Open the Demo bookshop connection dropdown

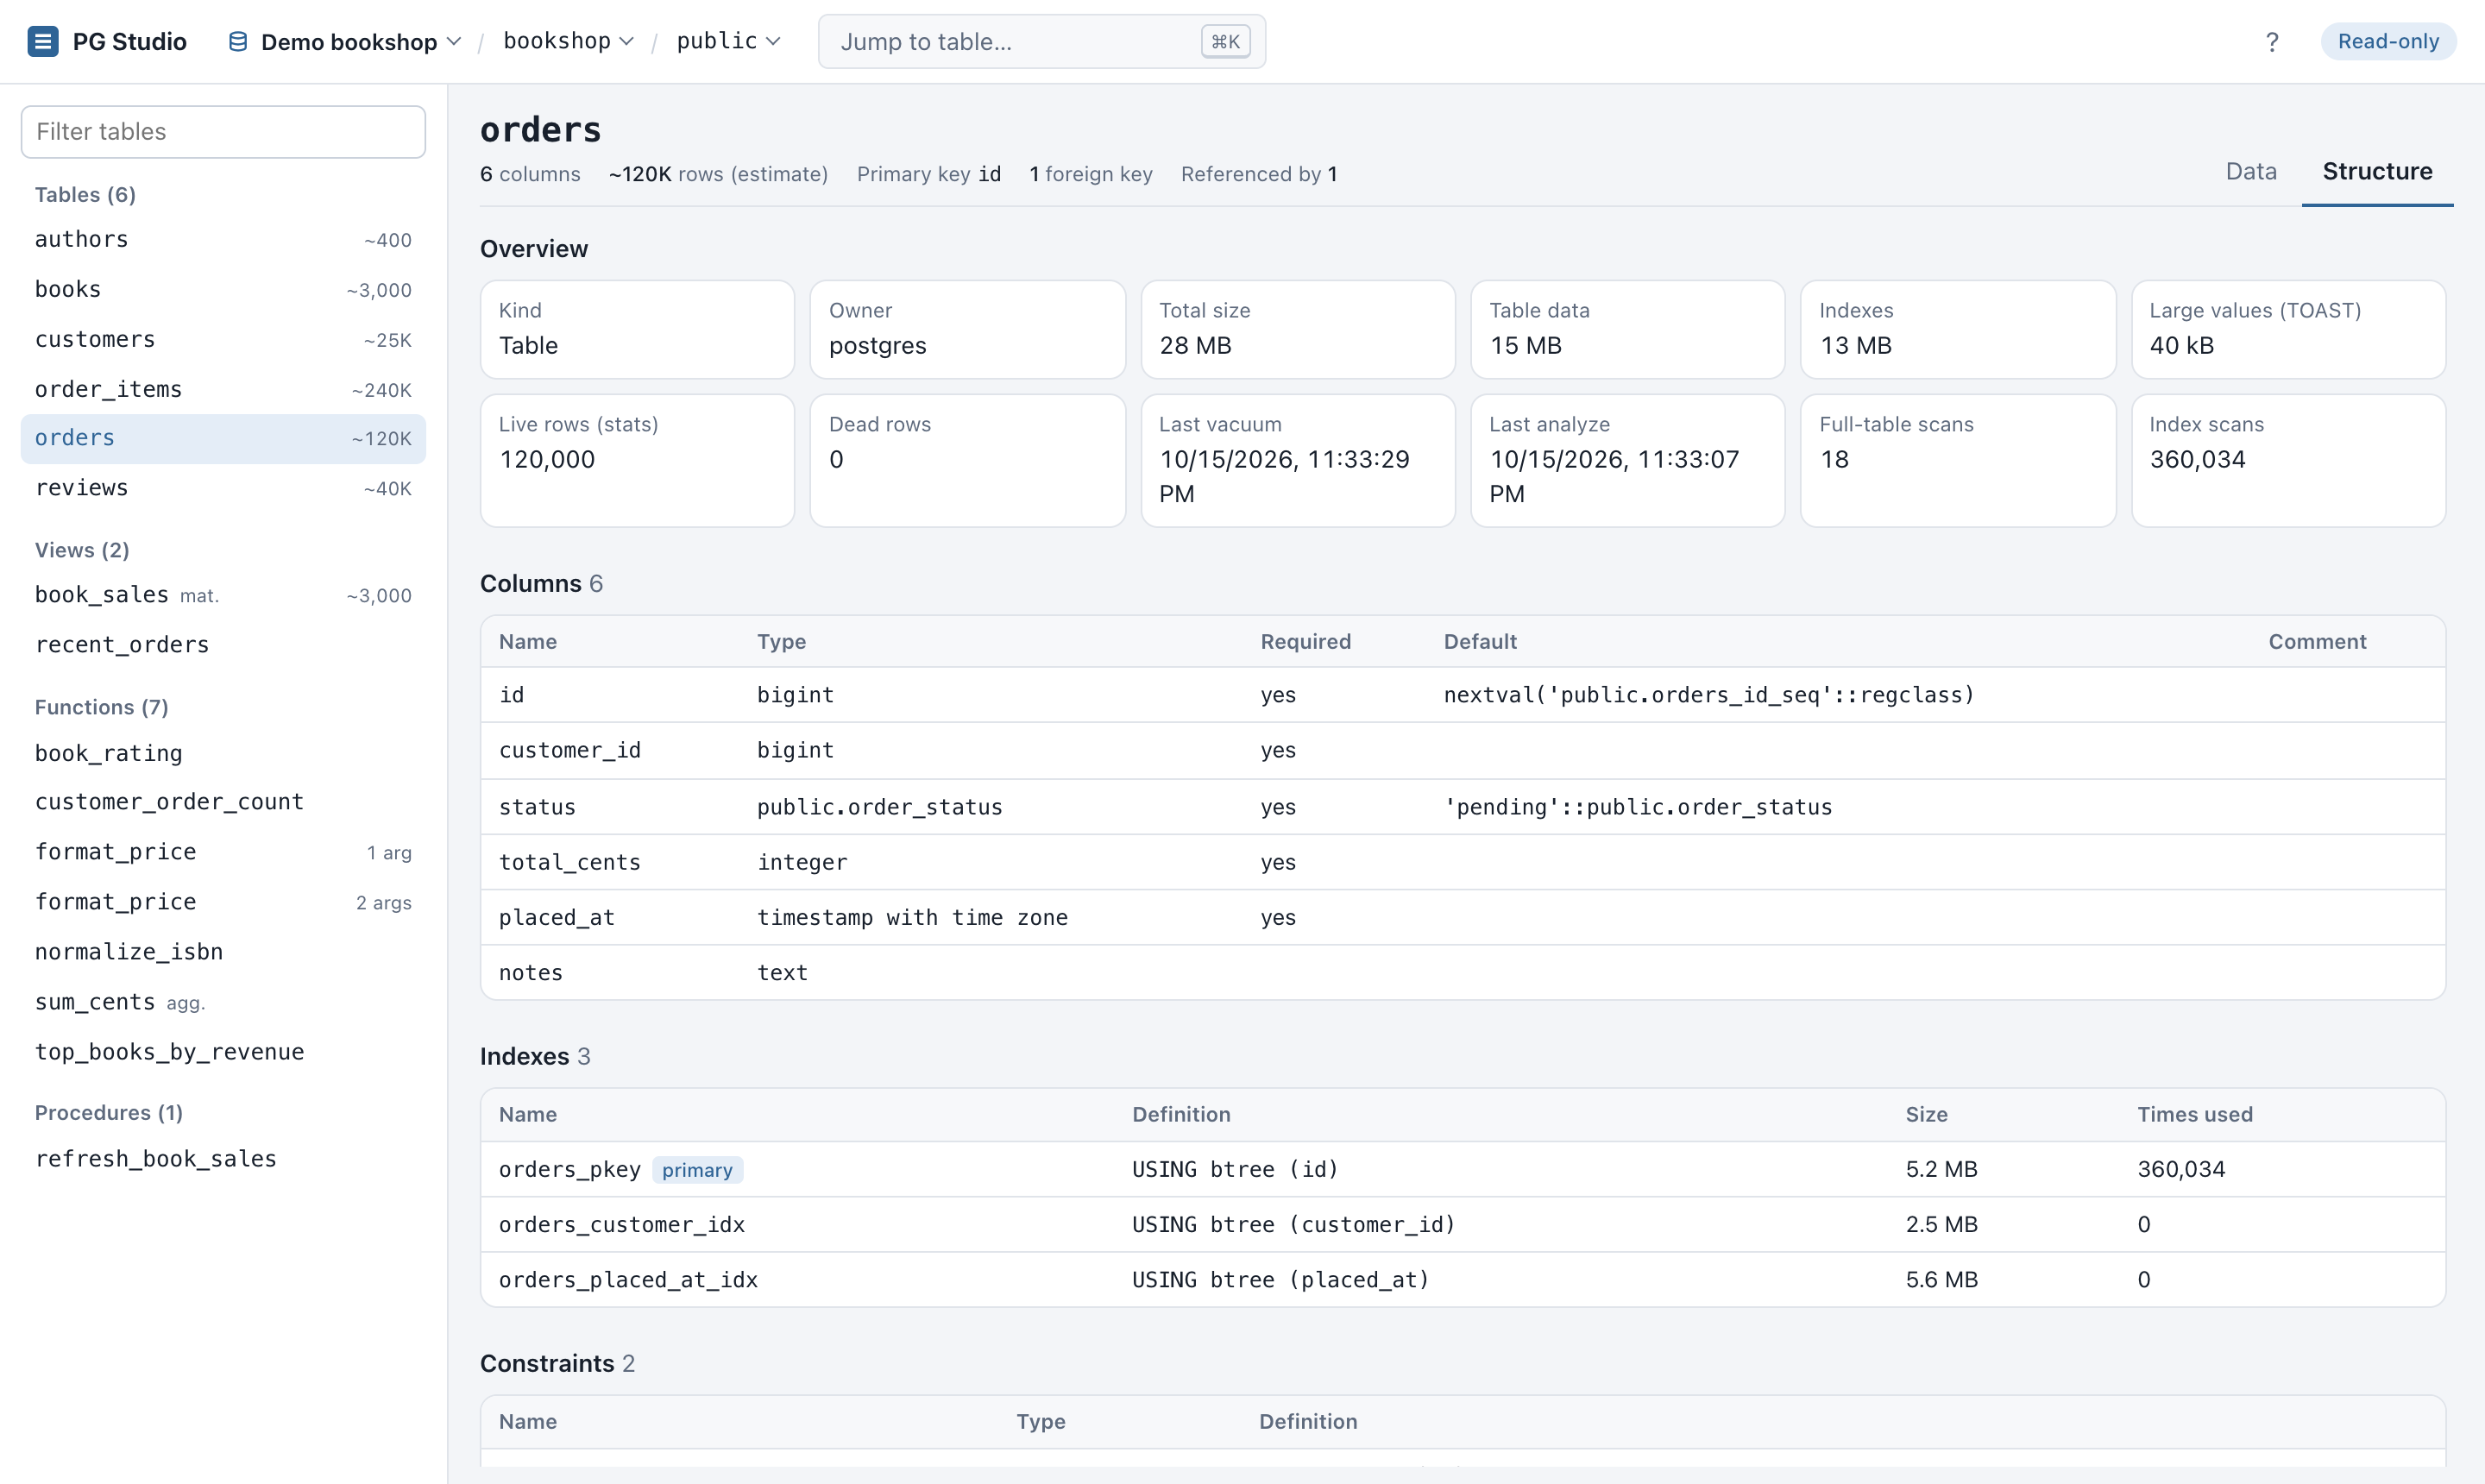tap(345, 41)
